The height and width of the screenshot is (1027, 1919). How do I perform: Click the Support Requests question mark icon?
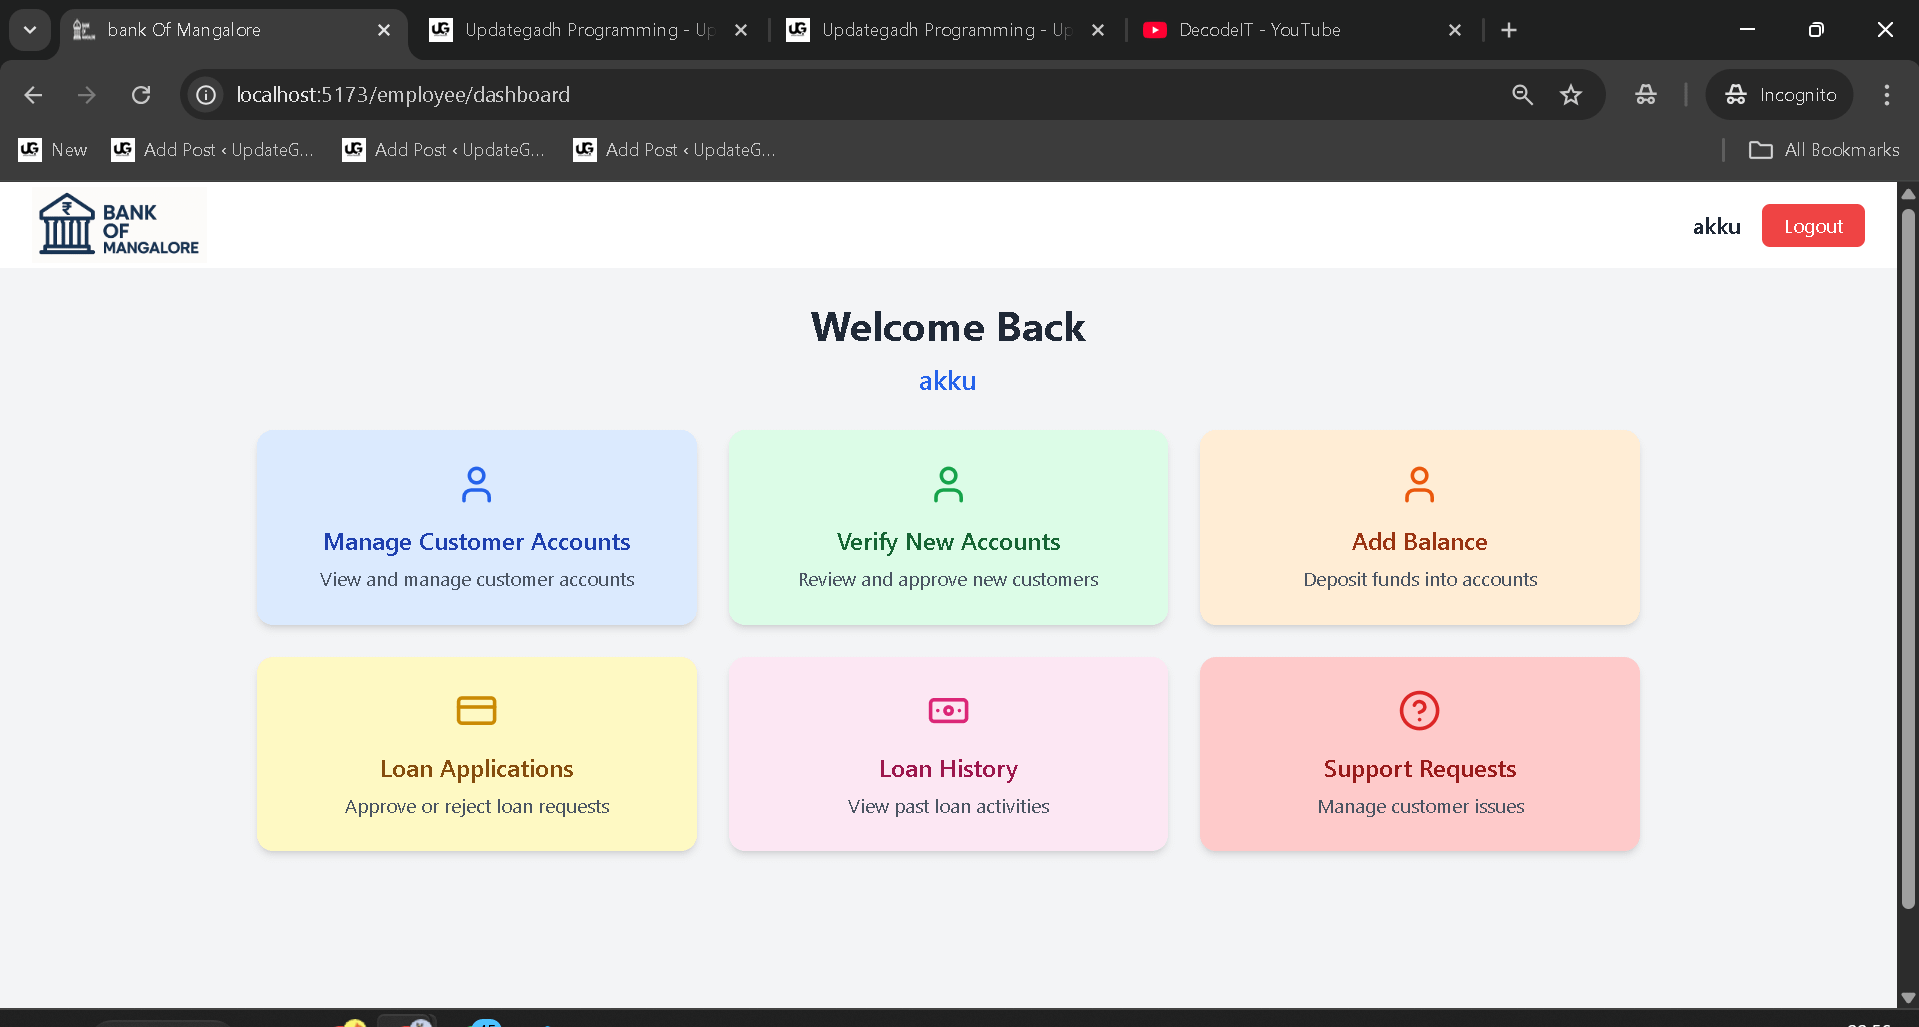(1419, 710)
